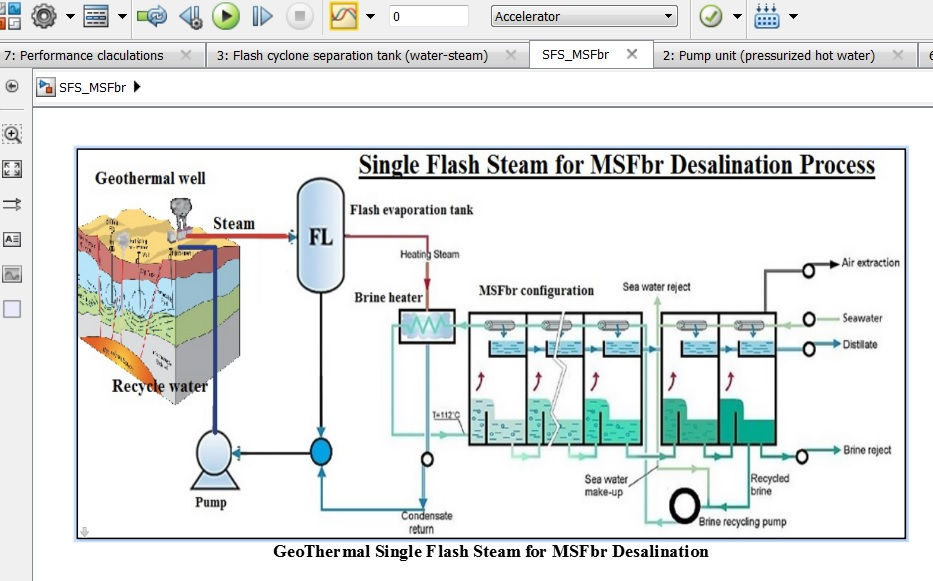Switch to 2: Pump unit tab
933x581 pixels.
769,55
